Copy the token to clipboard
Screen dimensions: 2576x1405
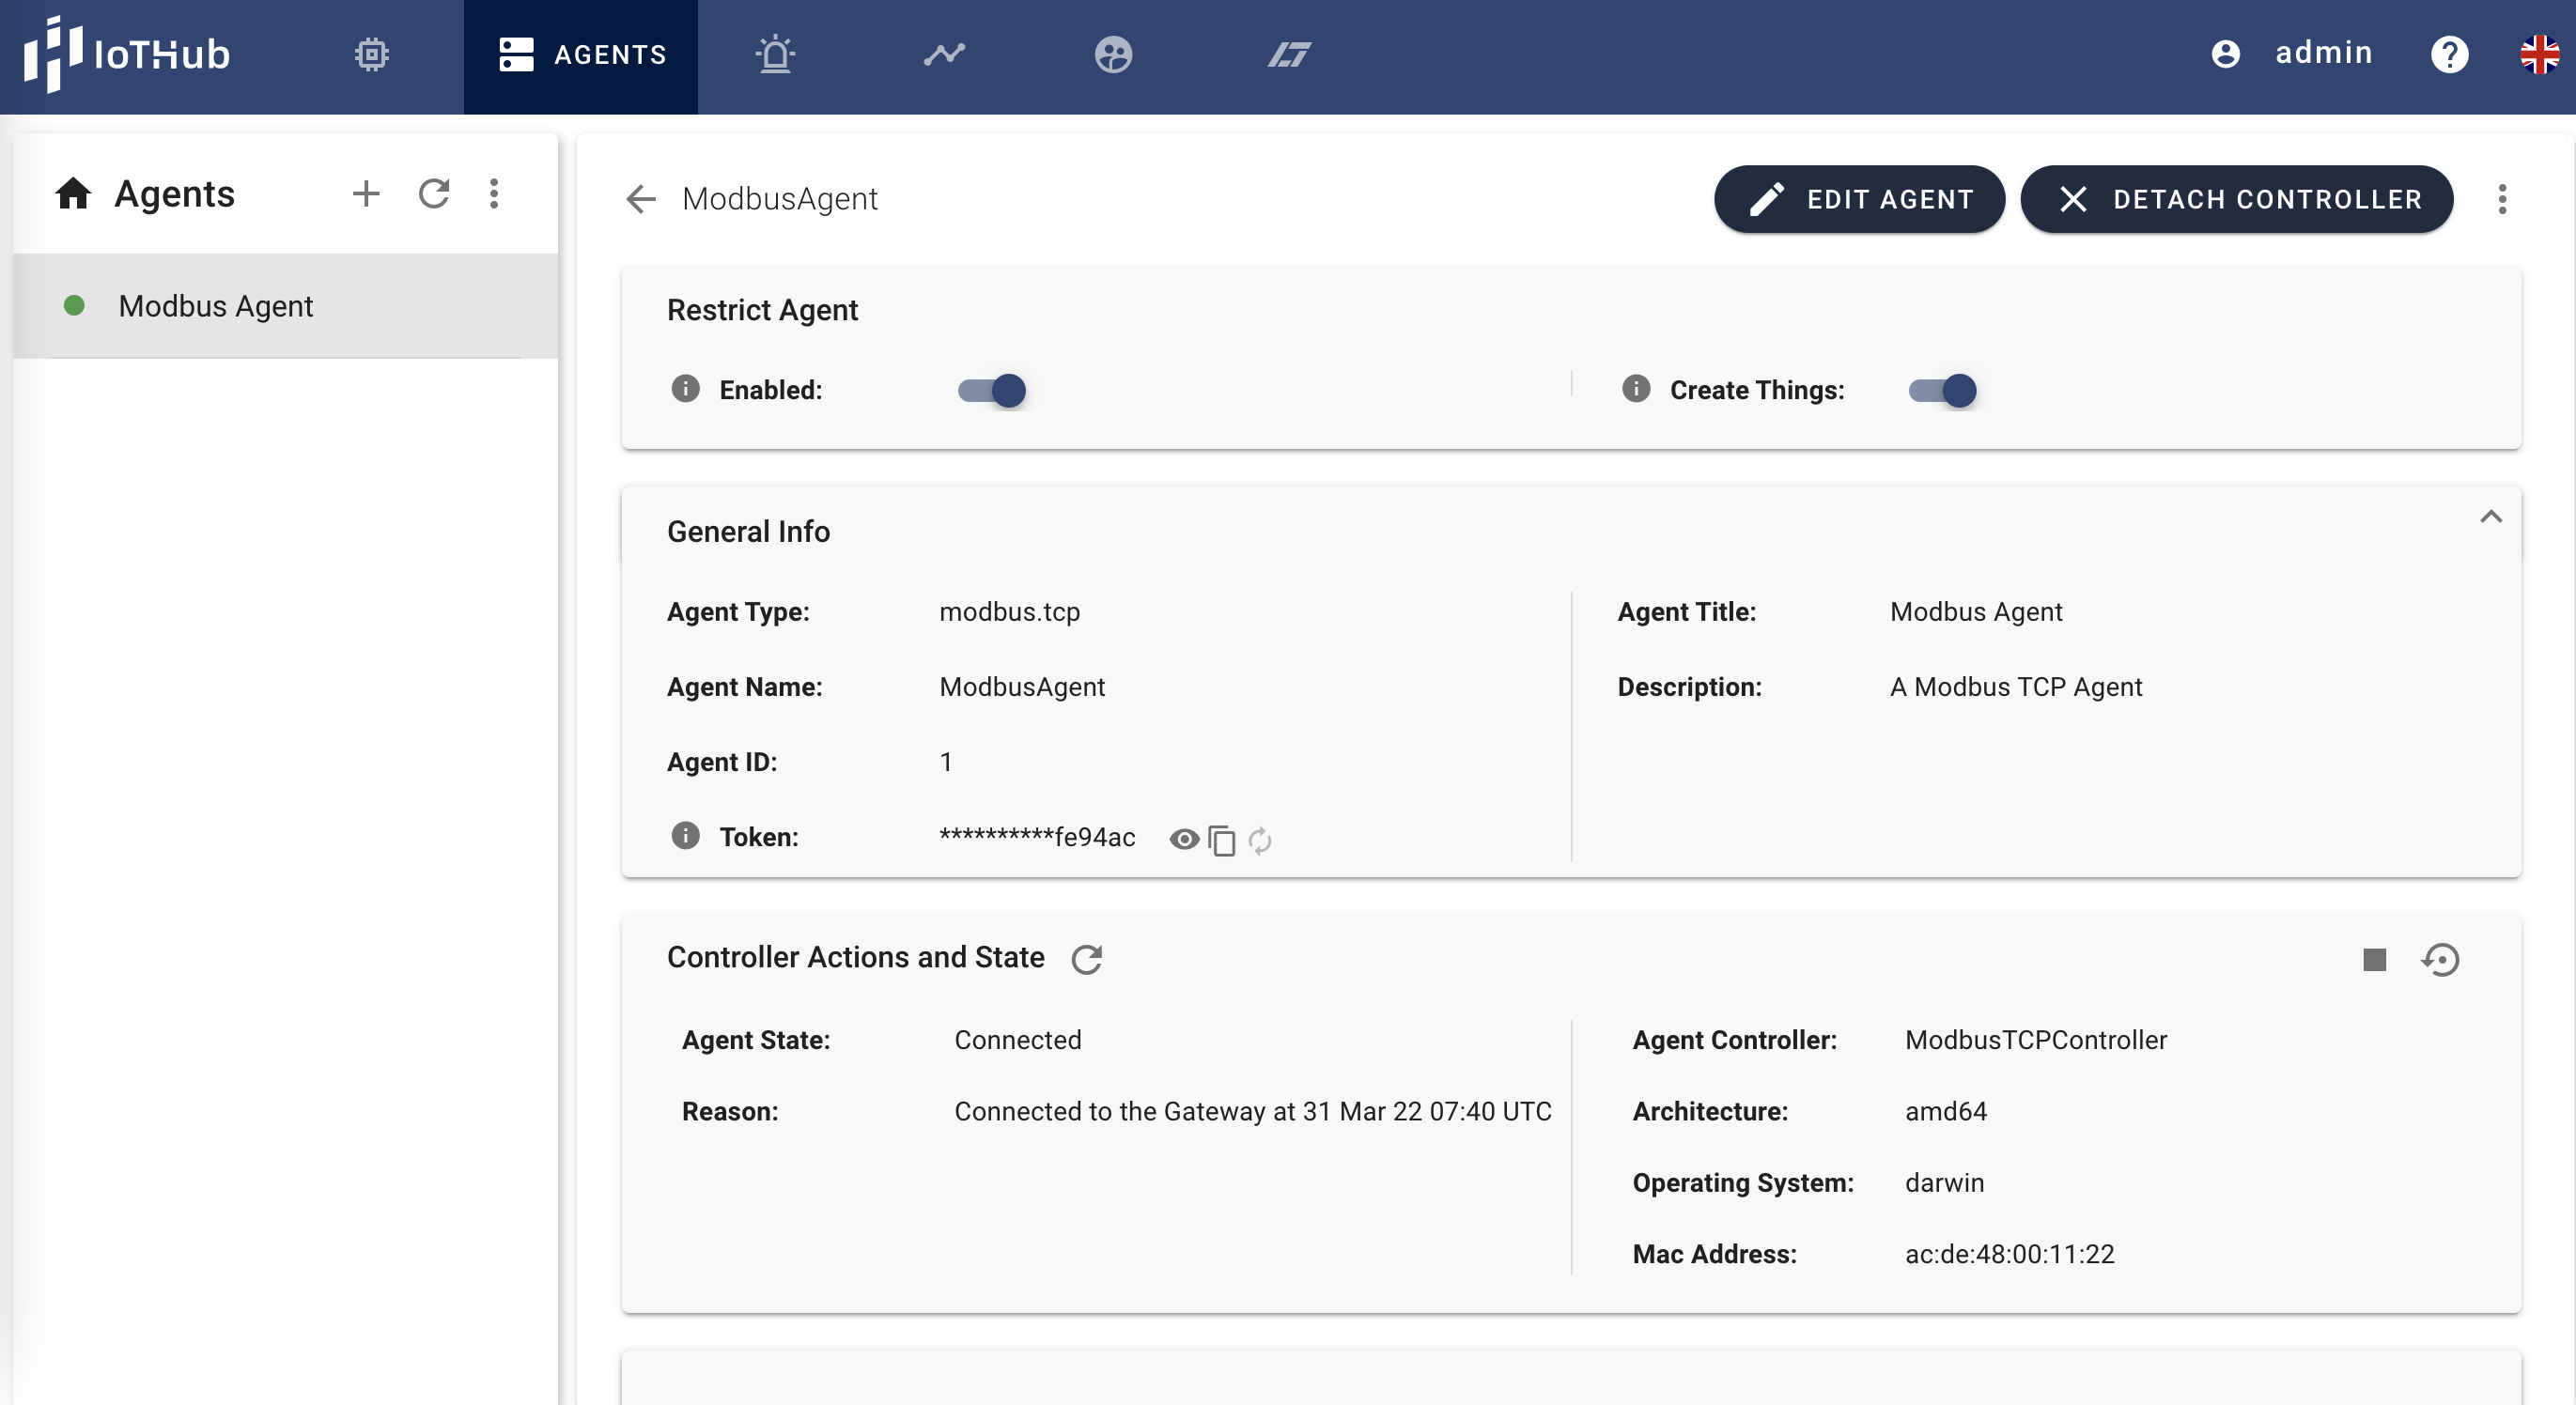1221,840
